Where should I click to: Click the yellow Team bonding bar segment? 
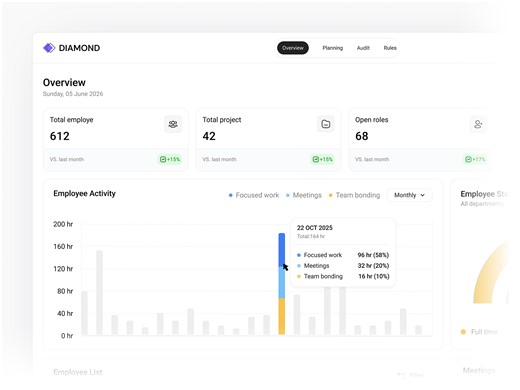282,316
